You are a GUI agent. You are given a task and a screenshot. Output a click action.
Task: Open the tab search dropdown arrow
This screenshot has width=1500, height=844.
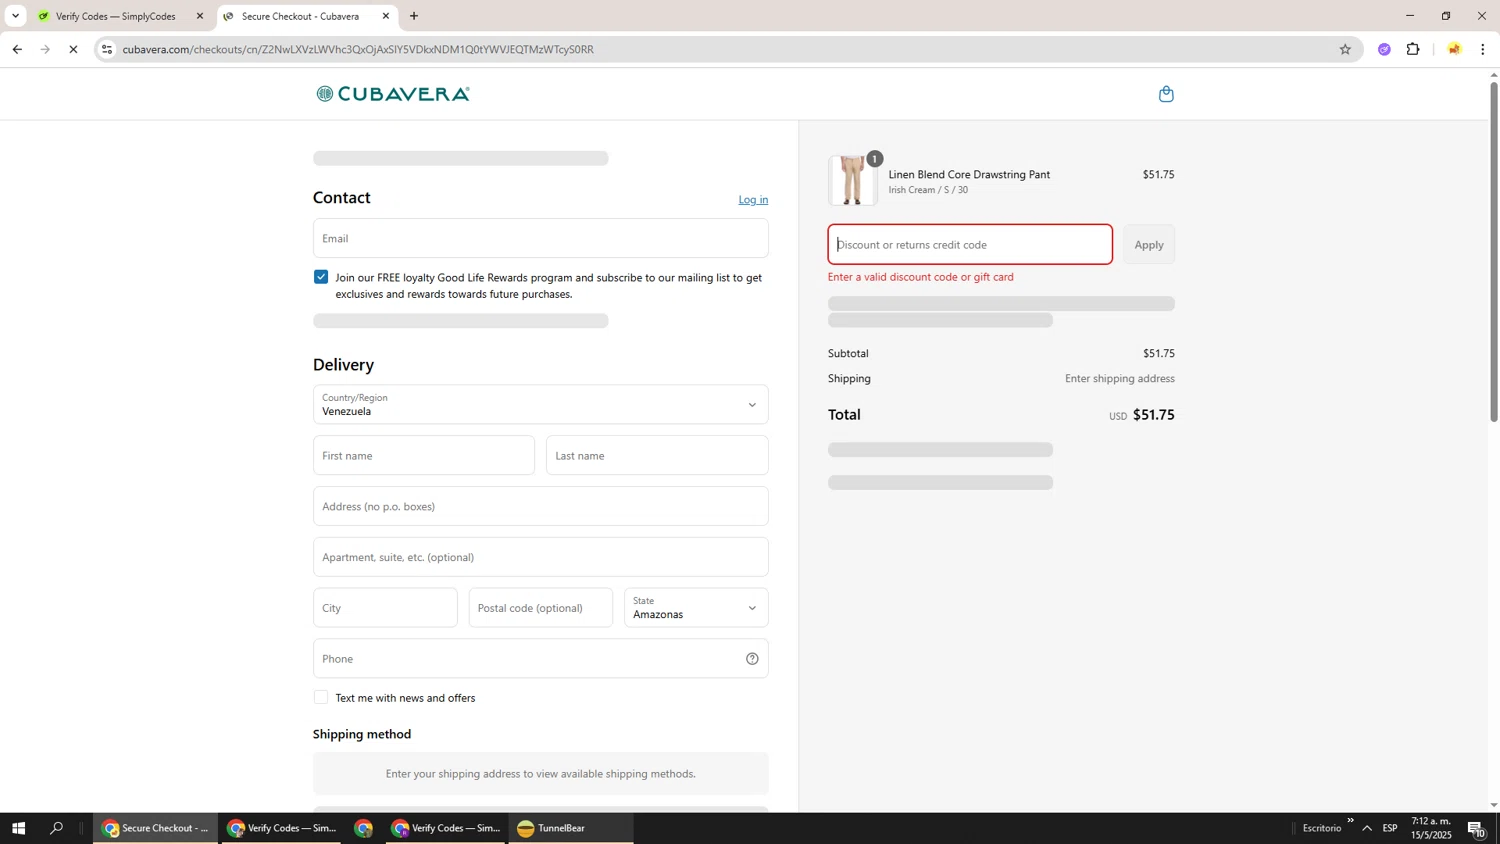(15, 16)
